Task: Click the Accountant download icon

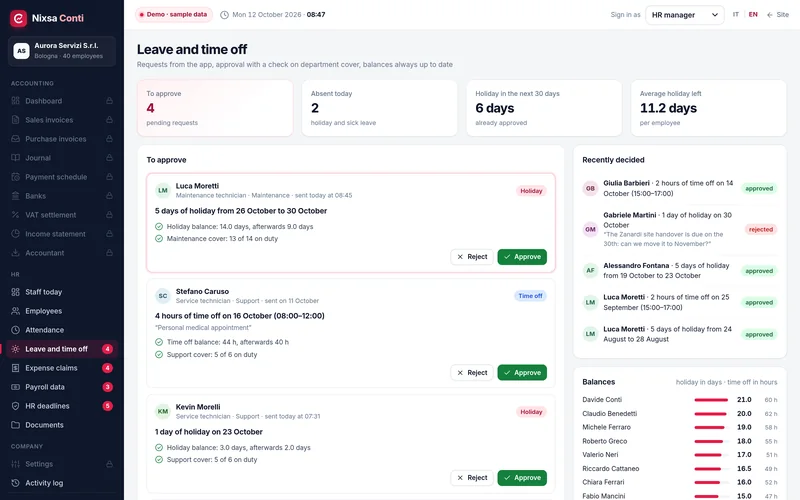Action: tap(15, 253)
